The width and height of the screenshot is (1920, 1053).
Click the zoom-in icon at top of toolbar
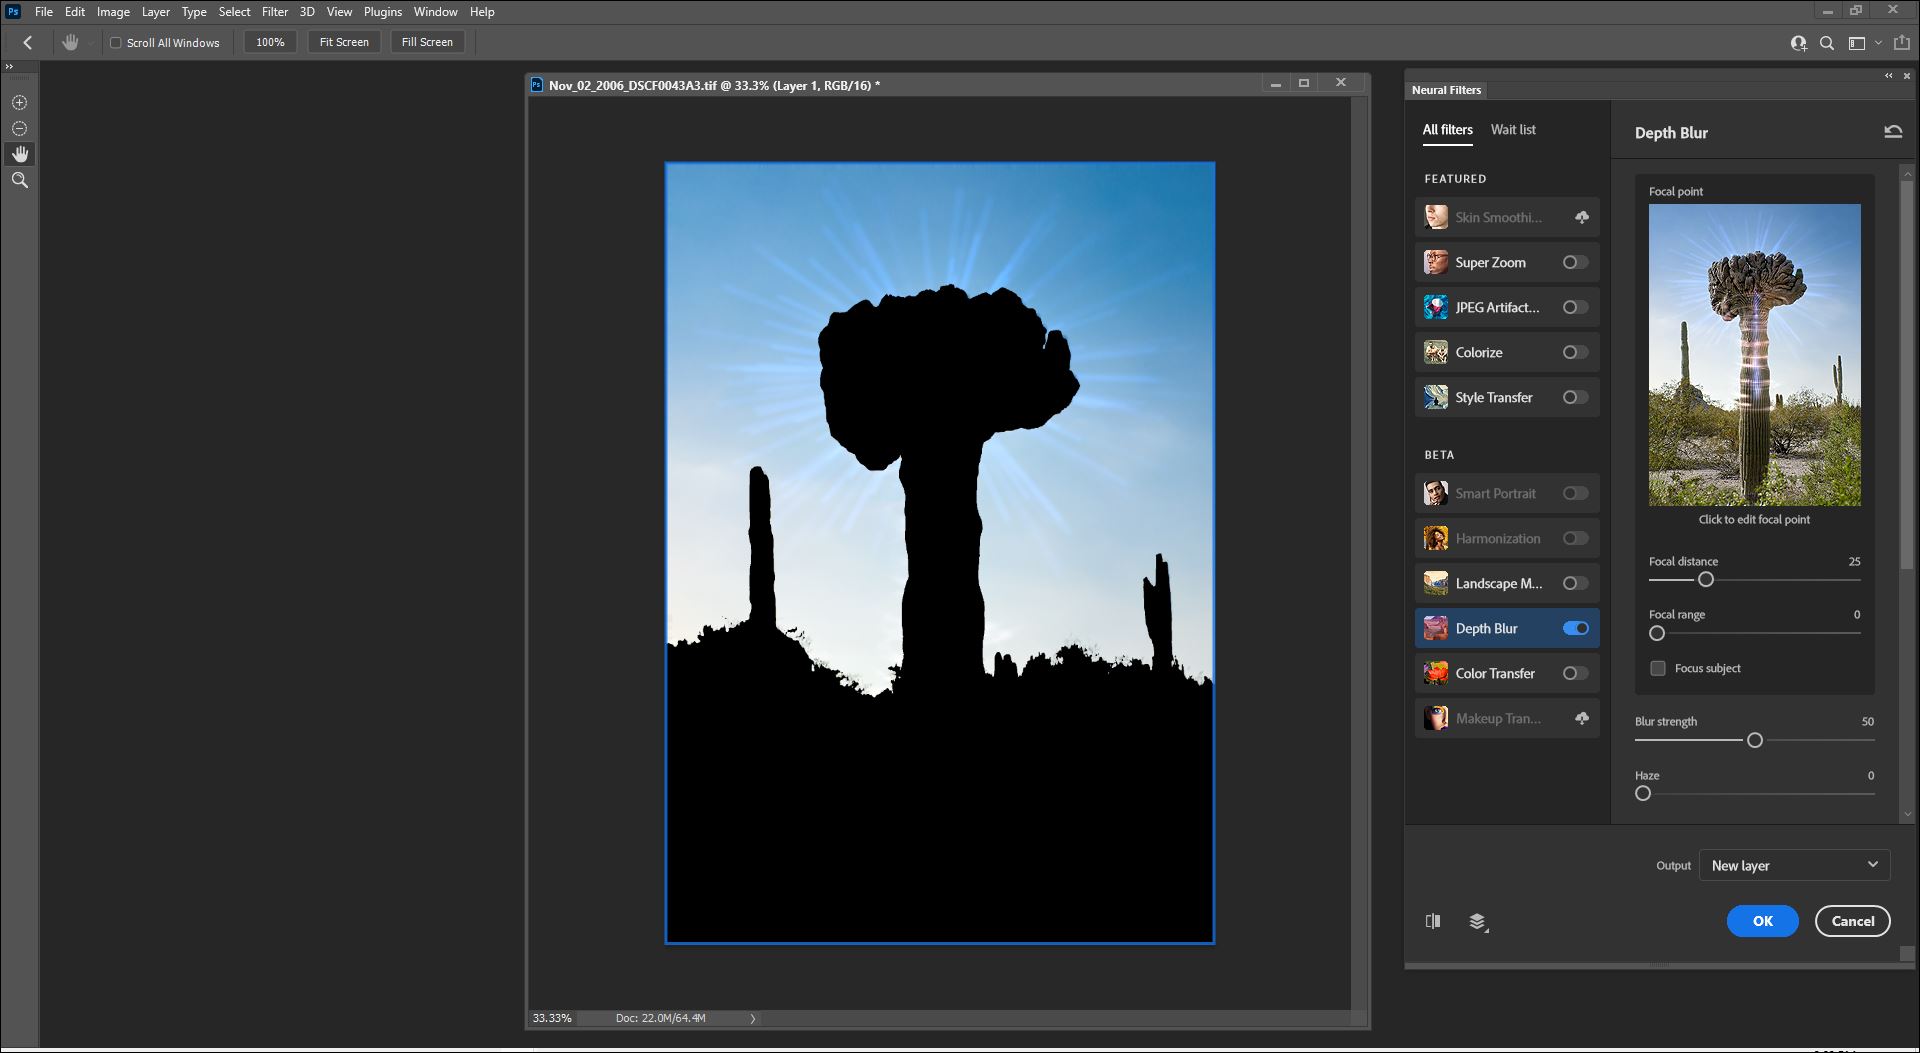[19, 103]
